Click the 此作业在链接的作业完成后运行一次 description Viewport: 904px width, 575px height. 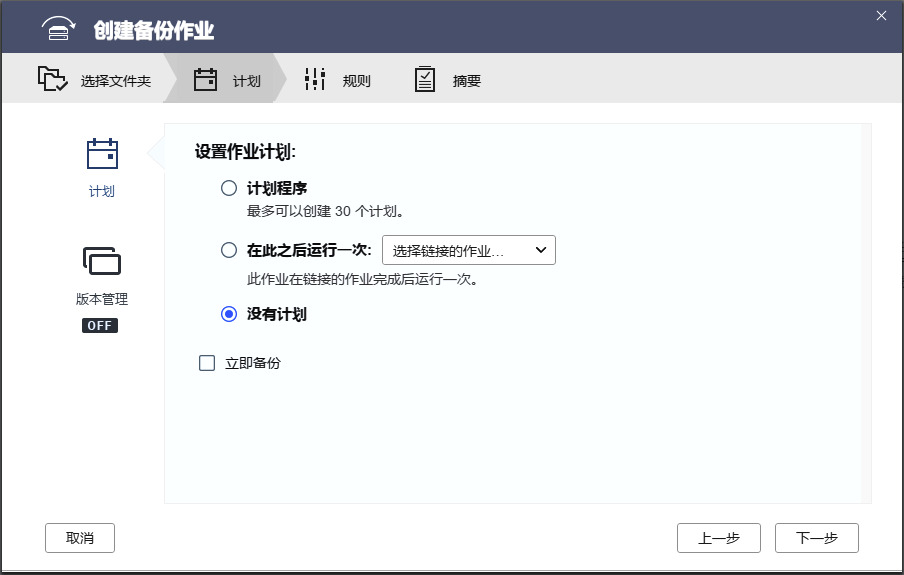tap(362, 279)
